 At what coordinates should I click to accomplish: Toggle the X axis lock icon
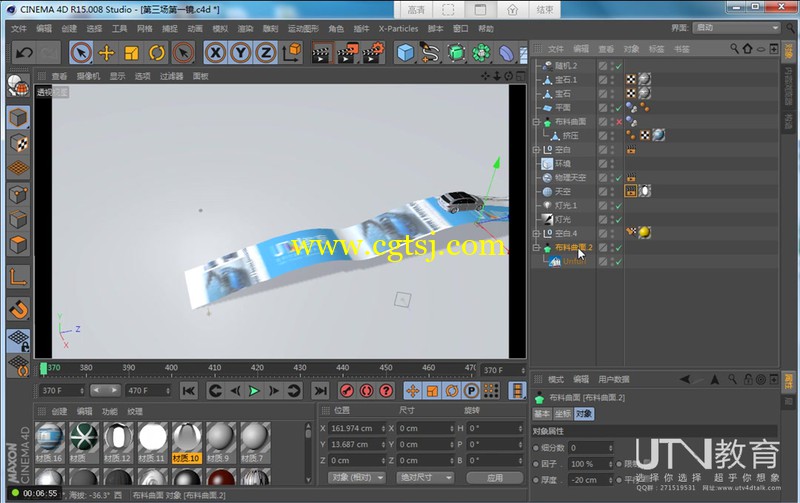[216, 53]
